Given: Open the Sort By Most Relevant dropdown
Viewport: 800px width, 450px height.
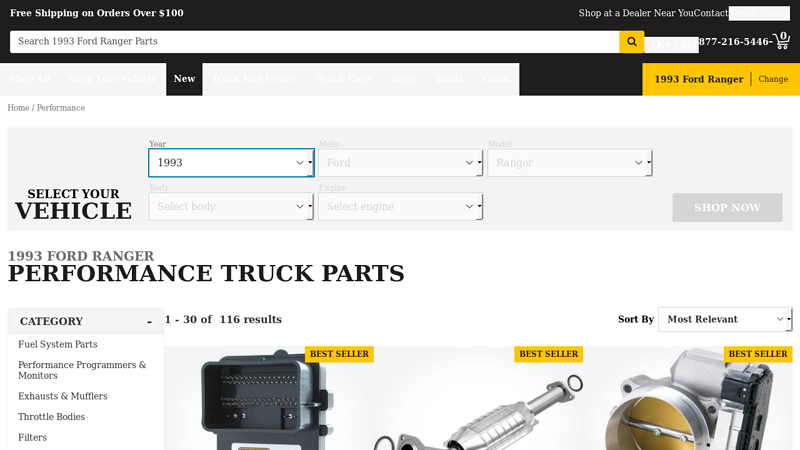Looking at the screenshot, I should coord(725,319).
